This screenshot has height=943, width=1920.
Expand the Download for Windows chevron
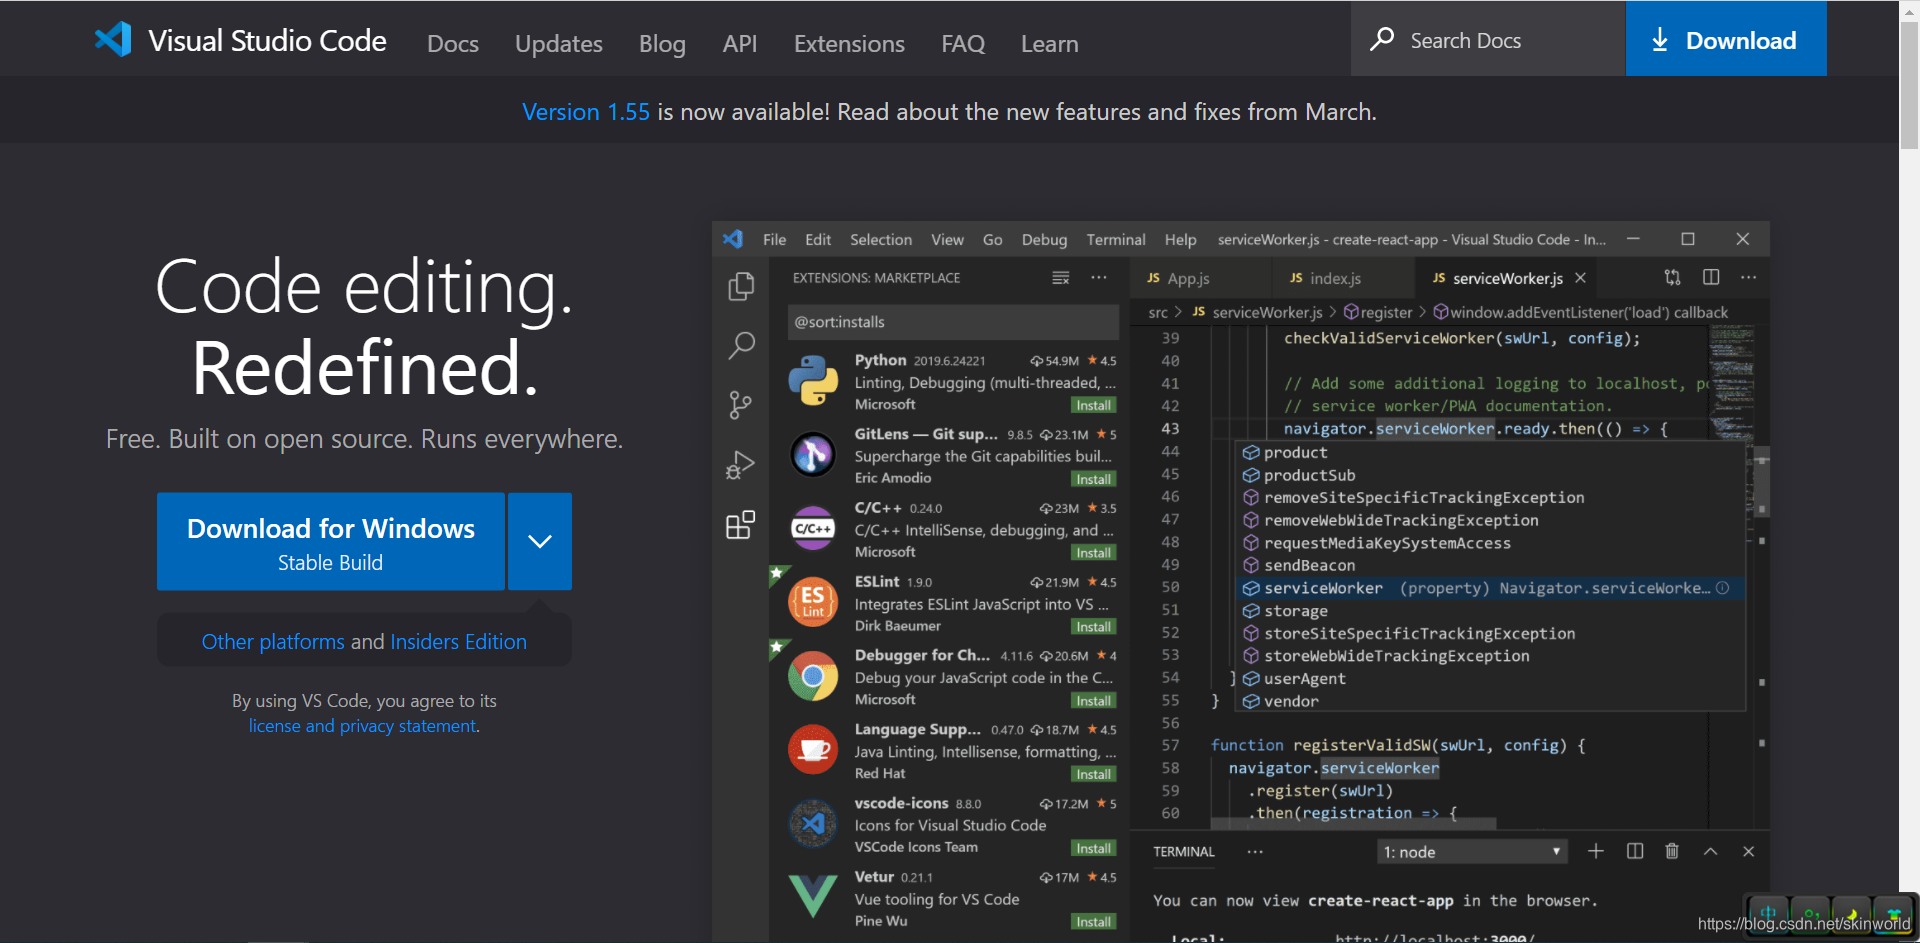pyautogui.click(x=539, y=541)
